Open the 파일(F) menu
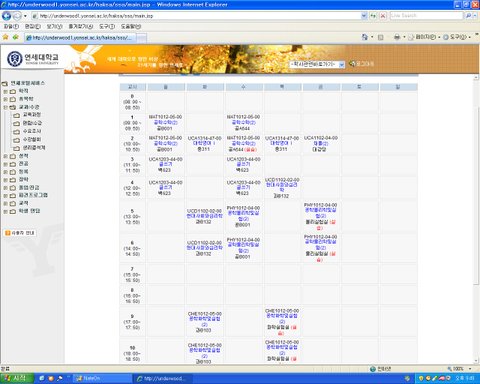Viewport: 480px width, 384px height. (11, 26)
